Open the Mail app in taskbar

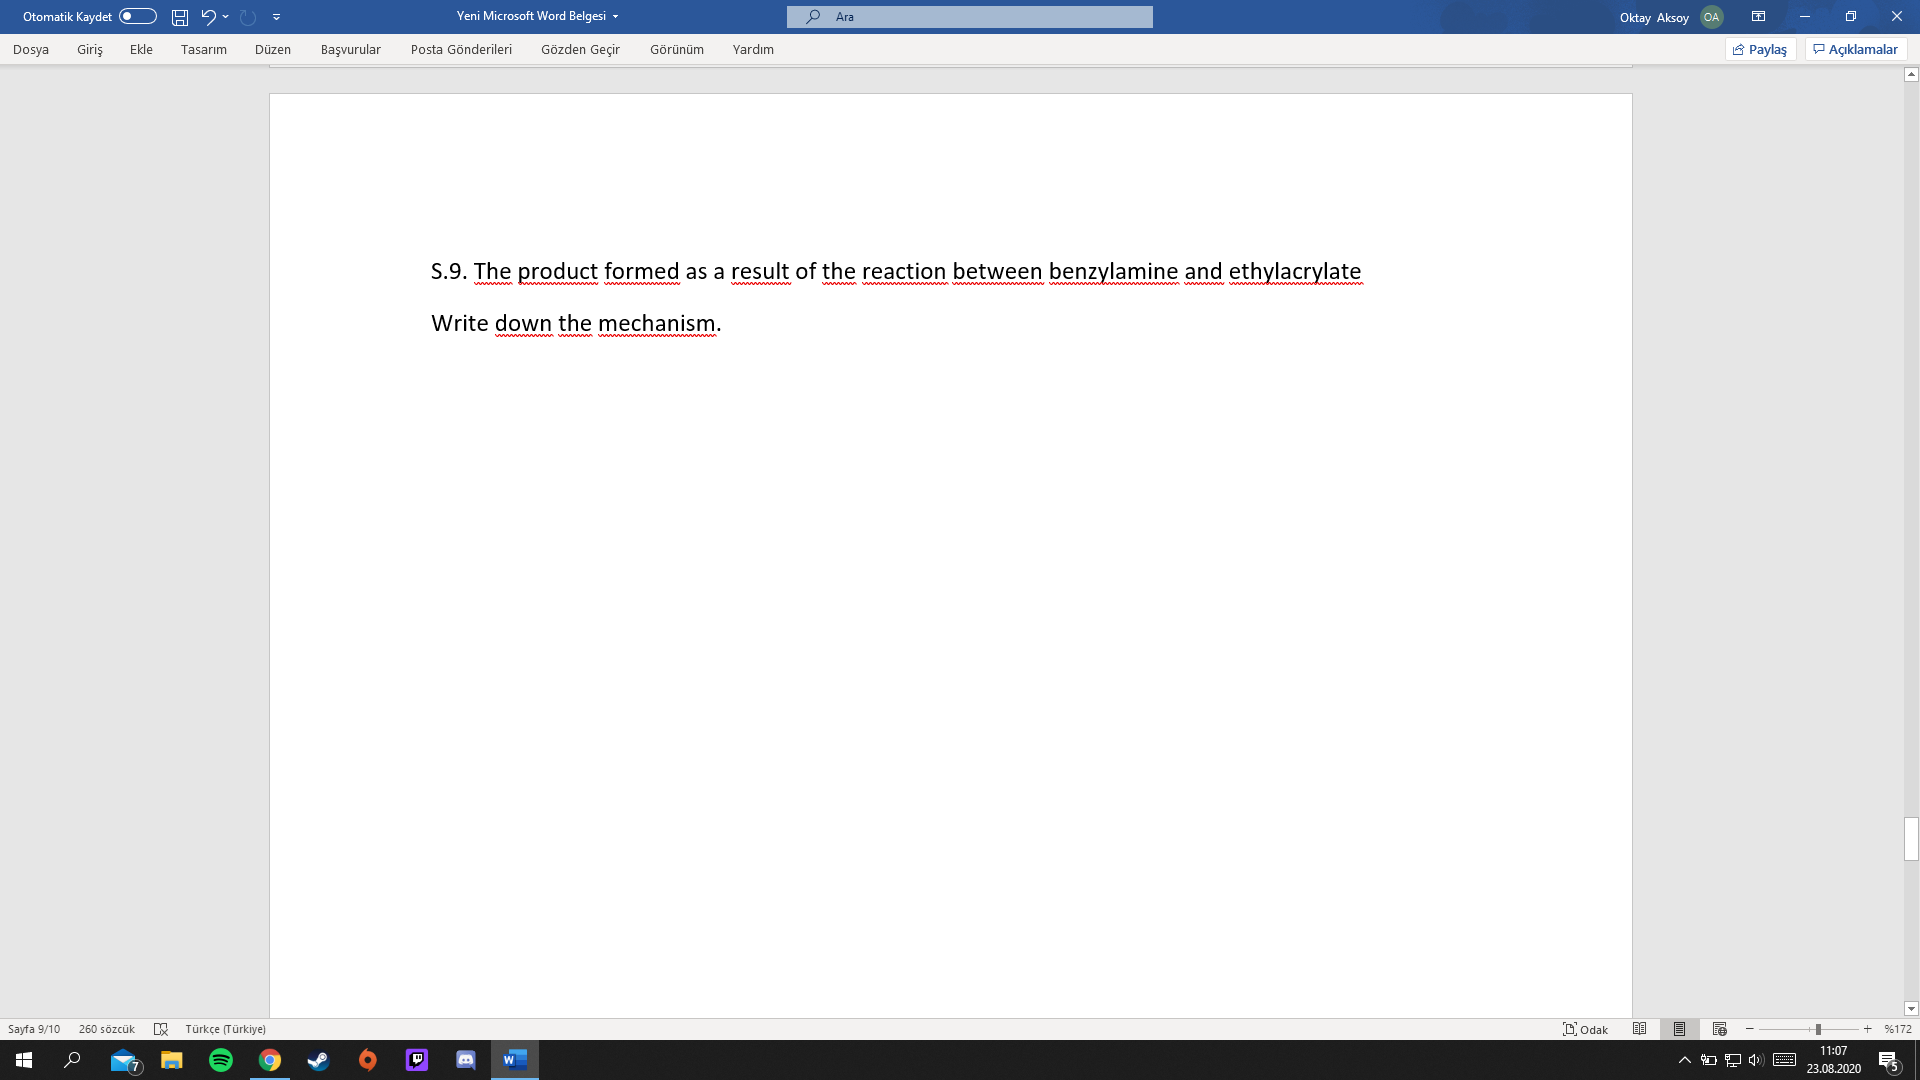click(124, 1060)
